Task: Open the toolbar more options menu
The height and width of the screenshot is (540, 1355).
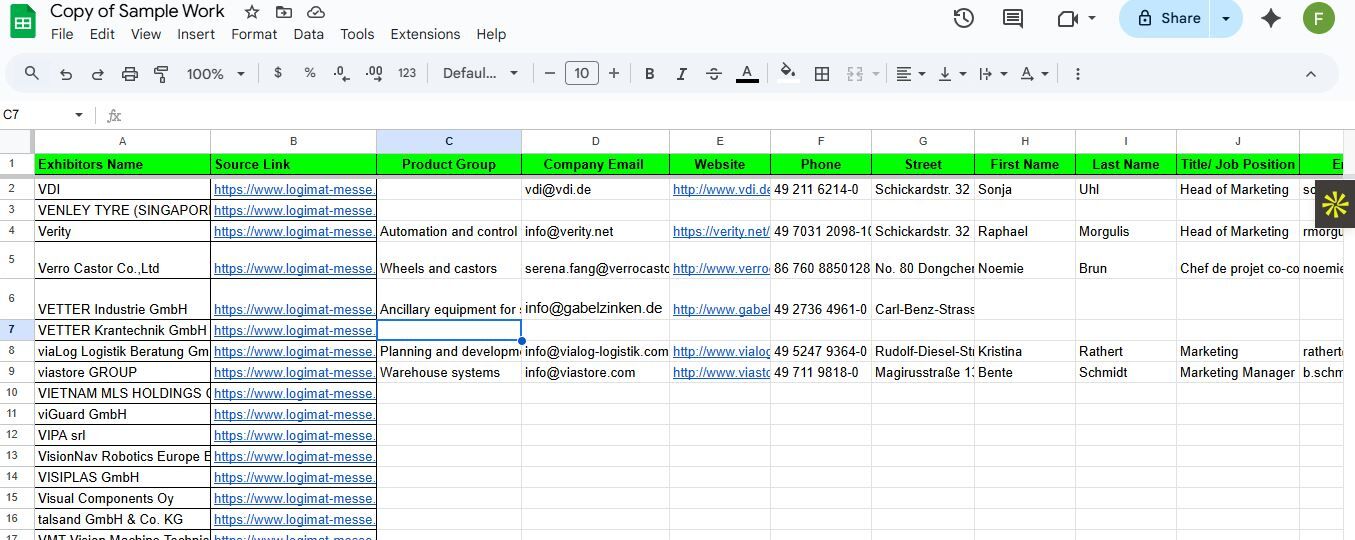Action: point(1077,73)
